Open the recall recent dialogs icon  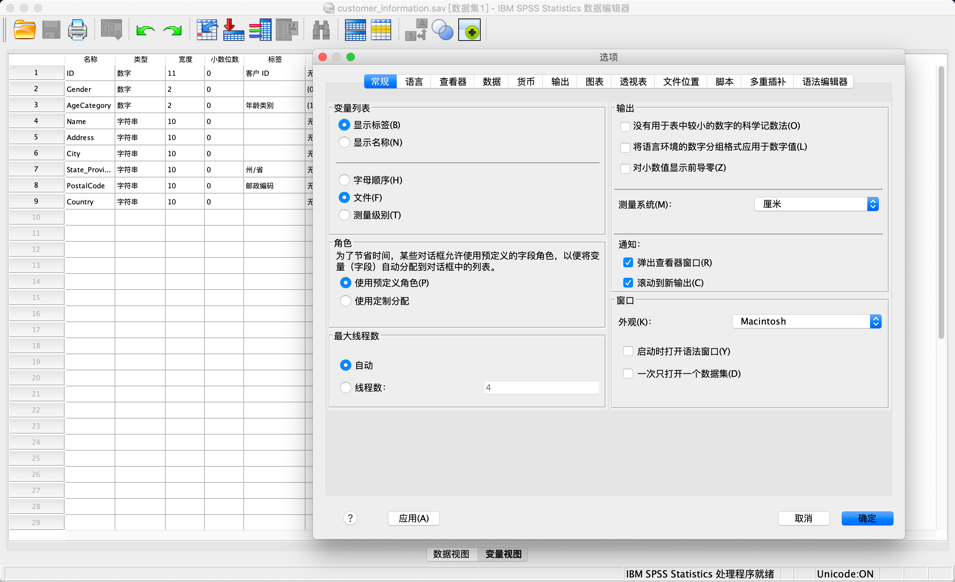tap(111, 30)
